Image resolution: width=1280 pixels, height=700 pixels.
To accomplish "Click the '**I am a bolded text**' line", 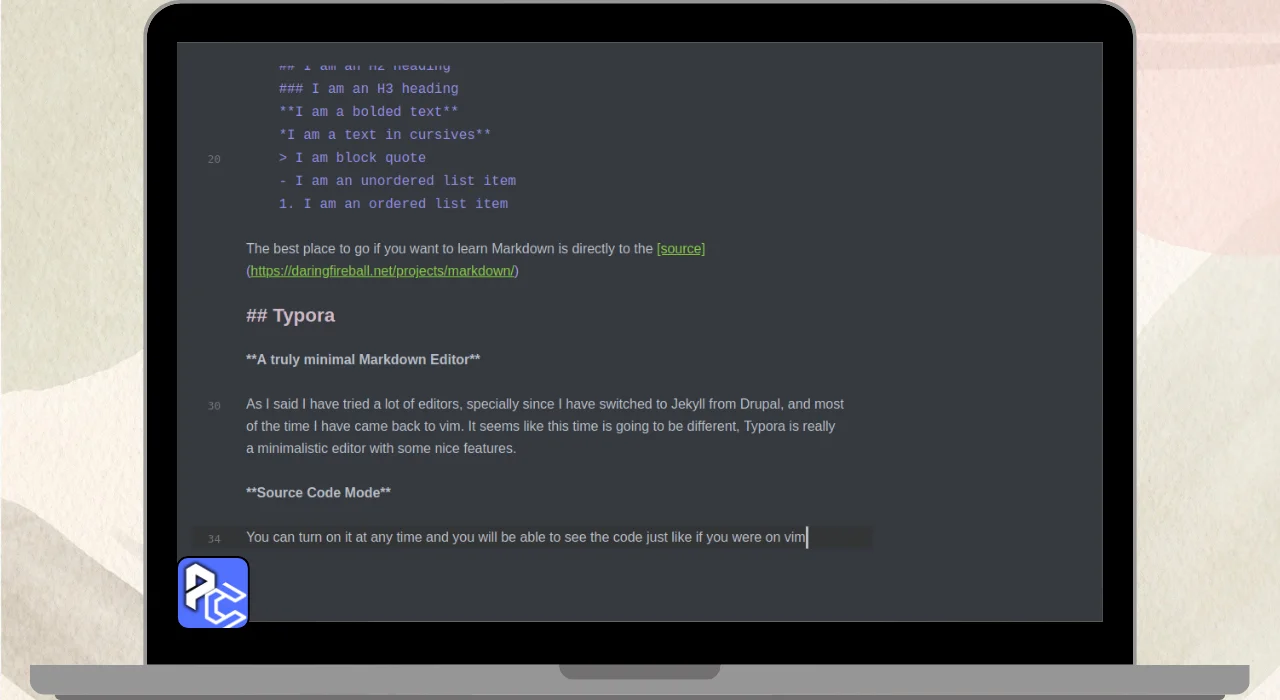I will click(x=368, y=112).
